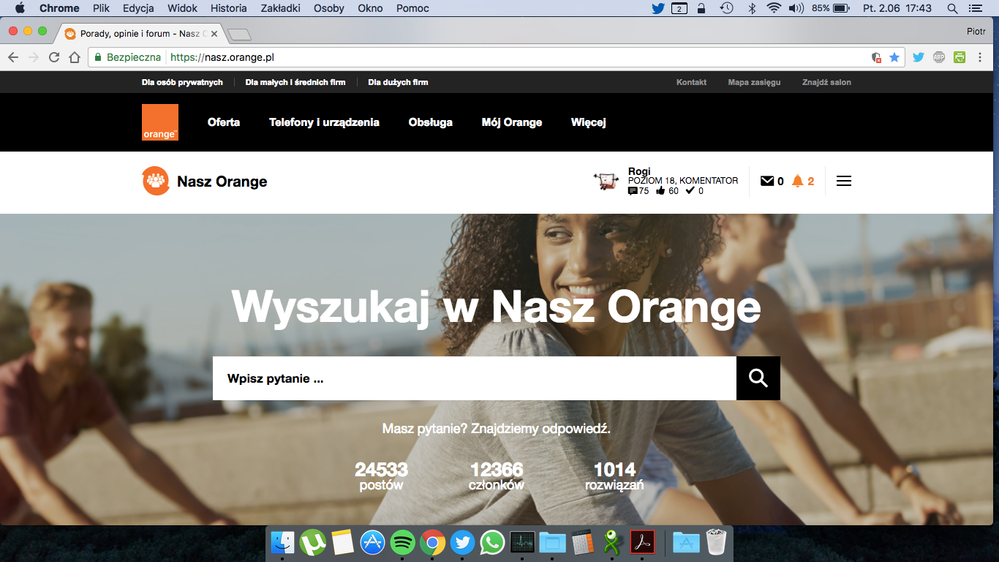Open the Kontakt link
Viewport: 999px width, 562px height.
(x=691, y=82)
